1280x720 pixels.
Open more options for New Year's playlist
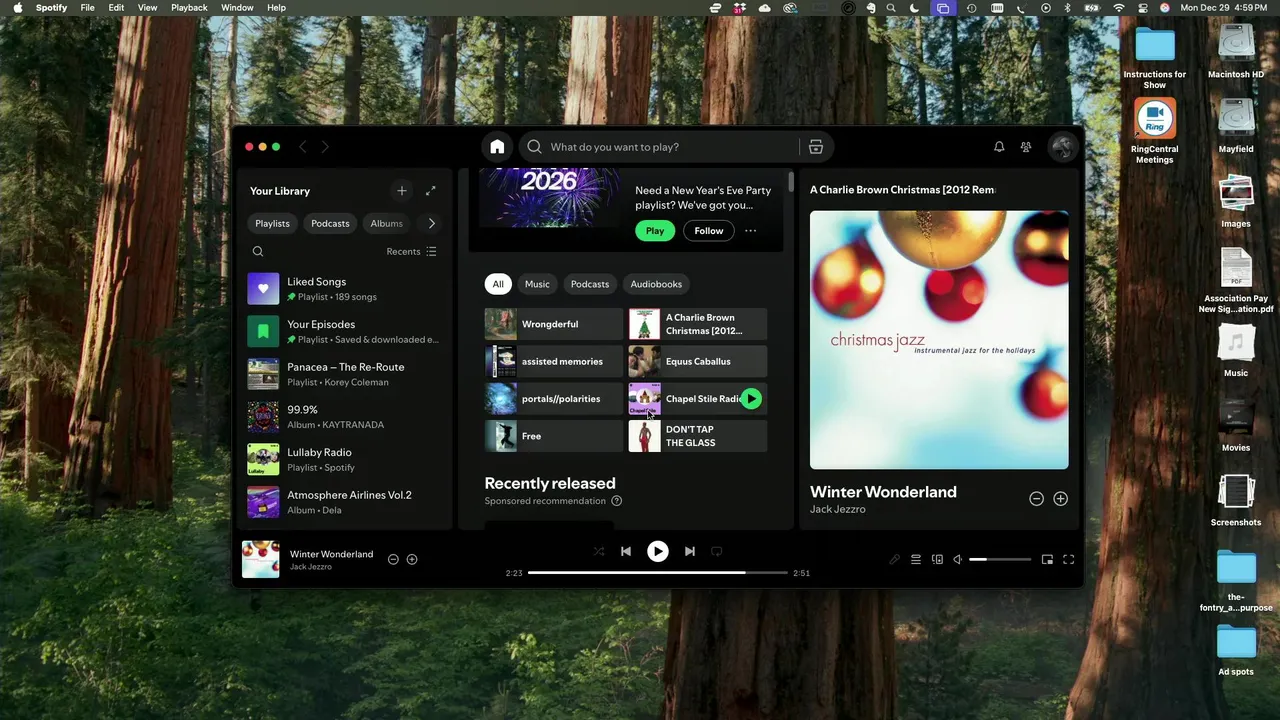(750, 231)
